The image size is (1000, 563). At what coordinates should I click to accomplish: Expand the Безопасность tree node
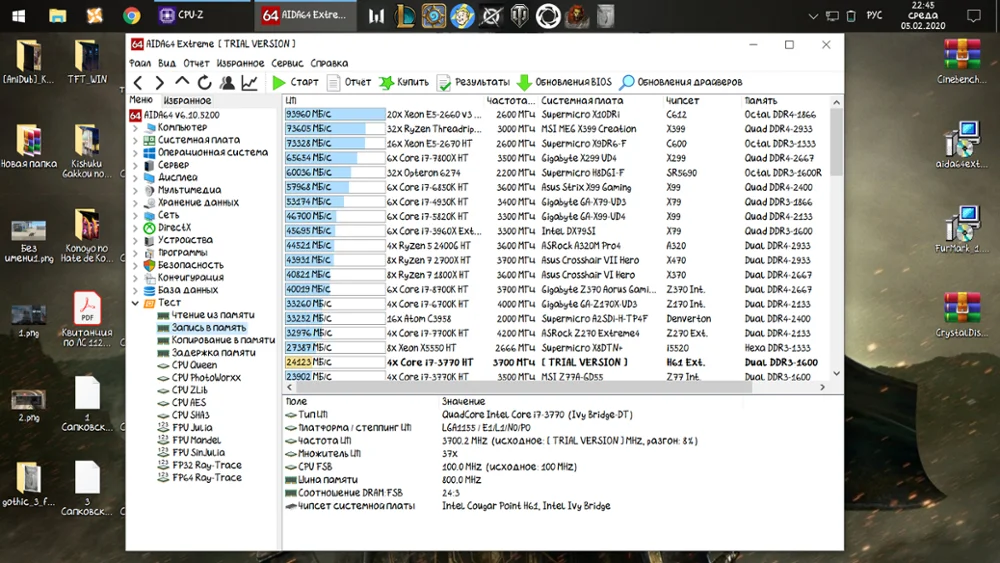[x=135, y=265]
